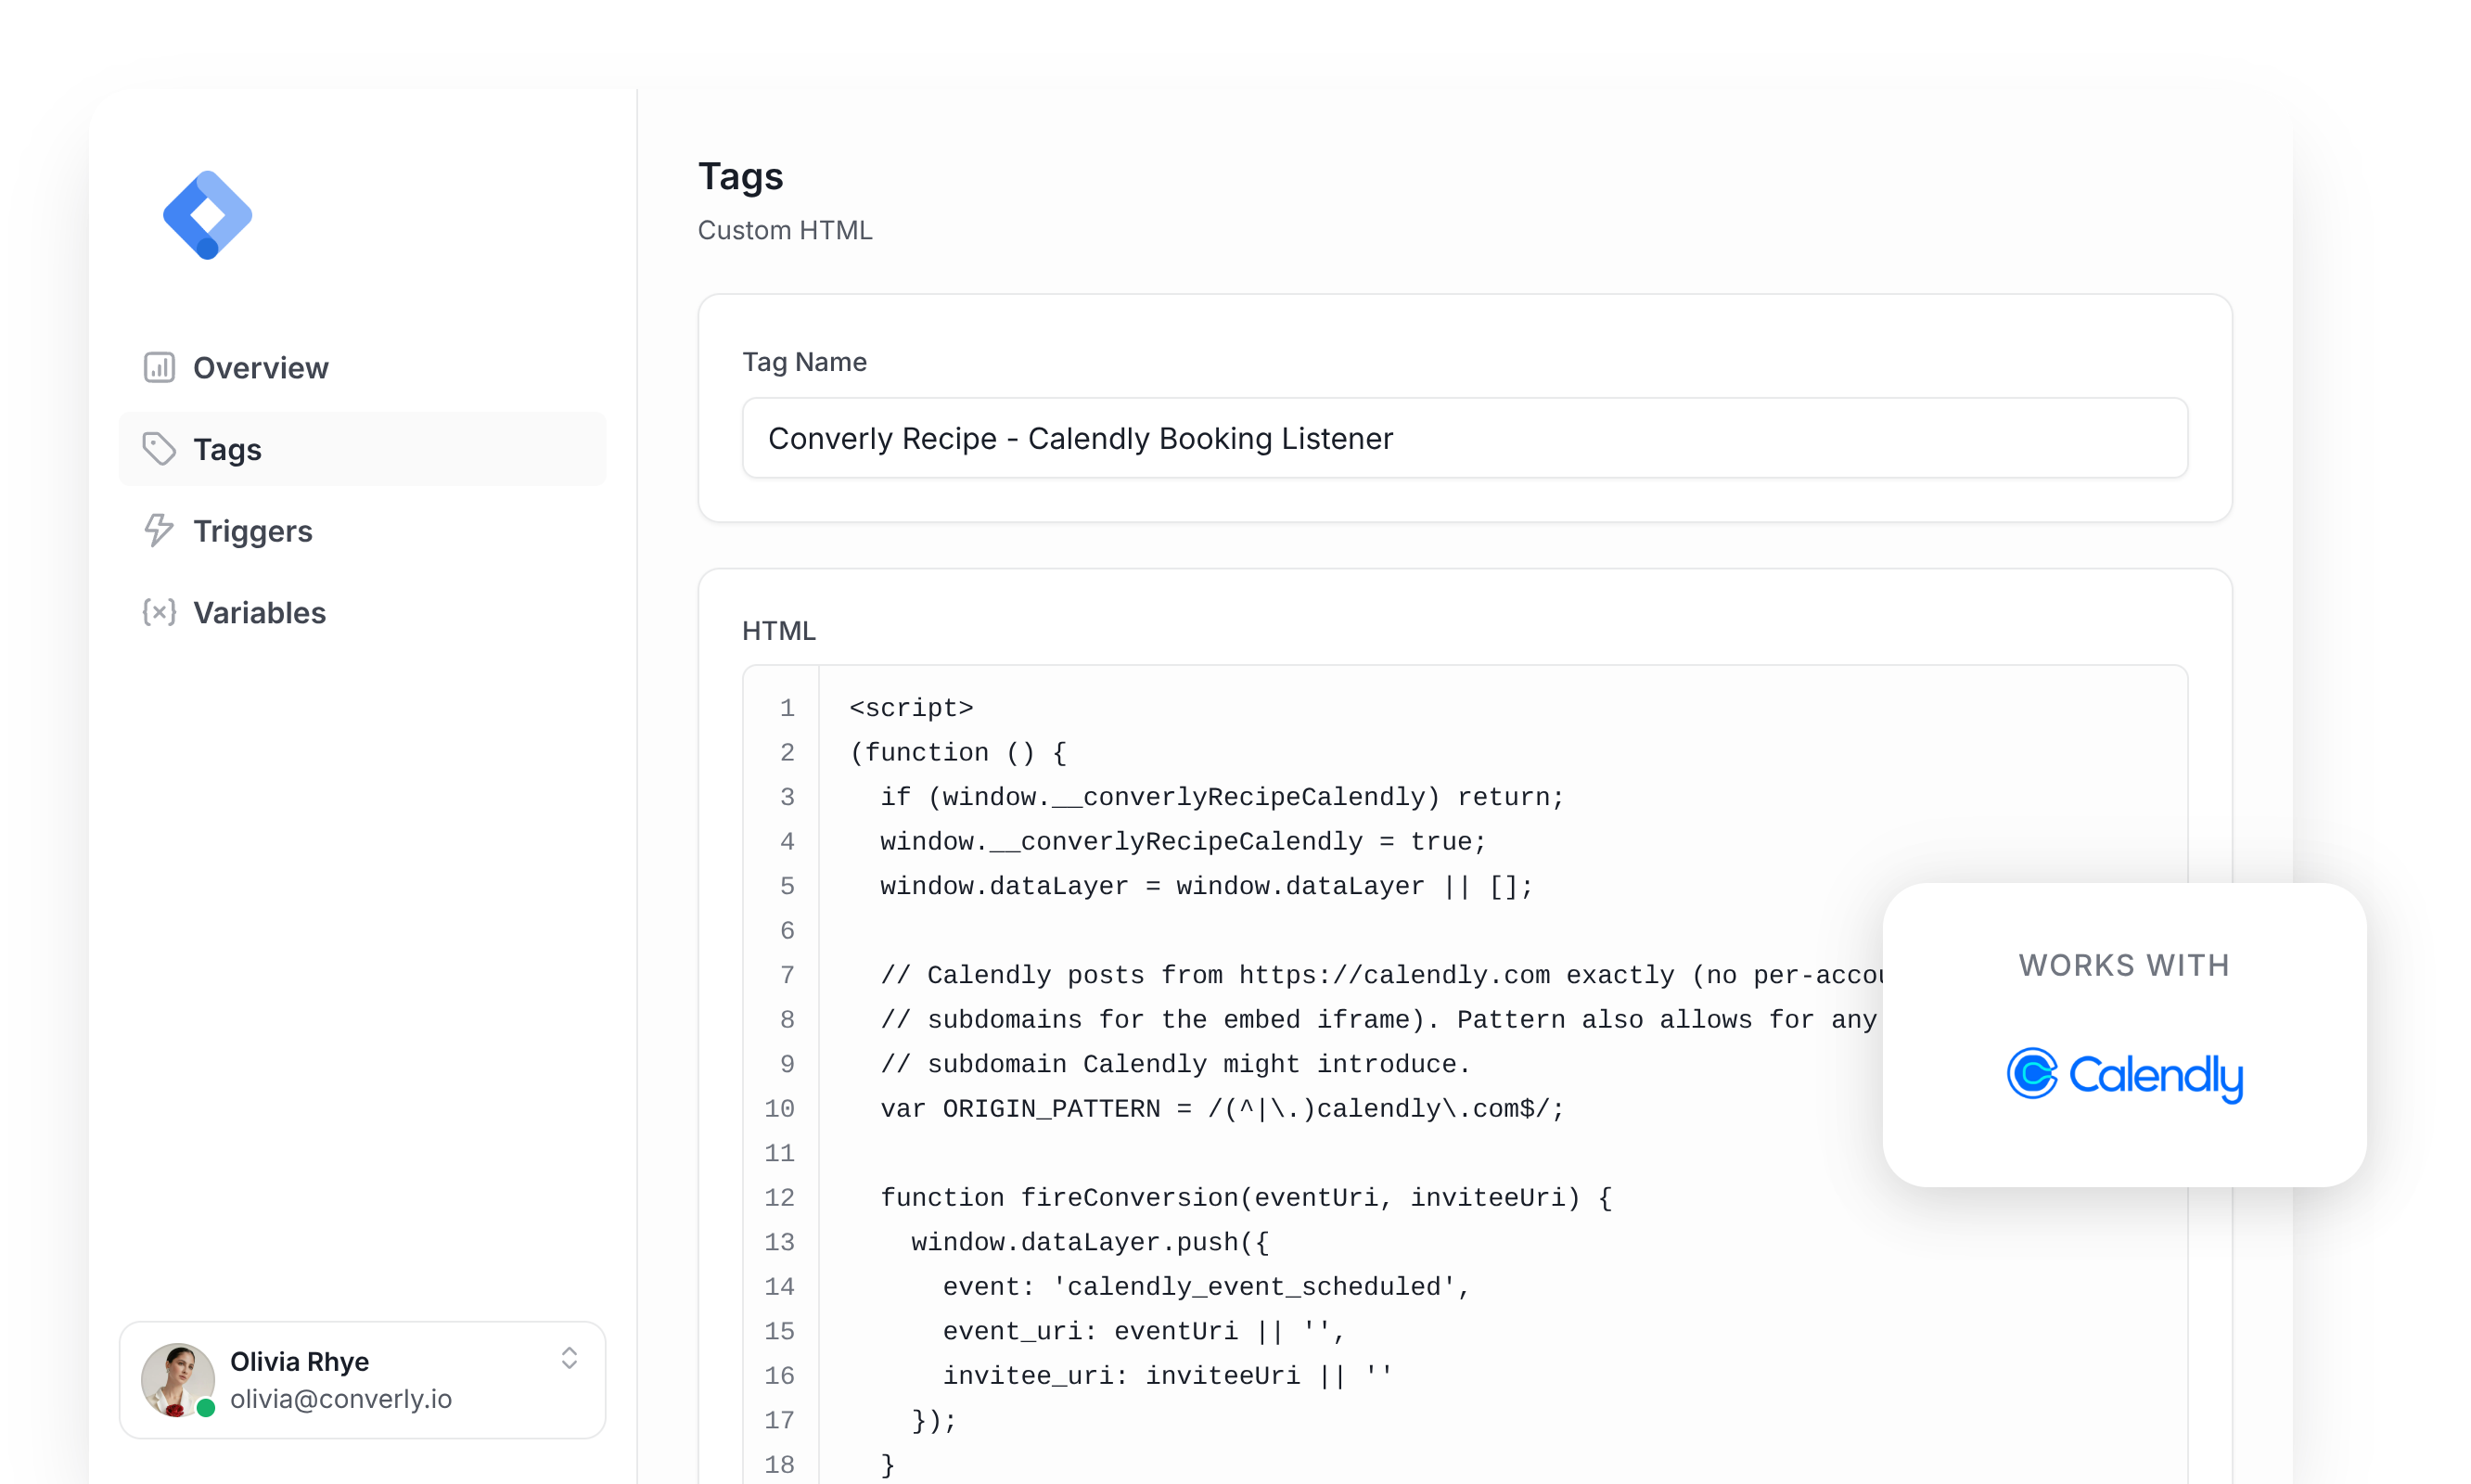The height and width of the screenshot is (1484, 2471).
Task: Select the Tags label in sidebar
Action: (227, 449)
